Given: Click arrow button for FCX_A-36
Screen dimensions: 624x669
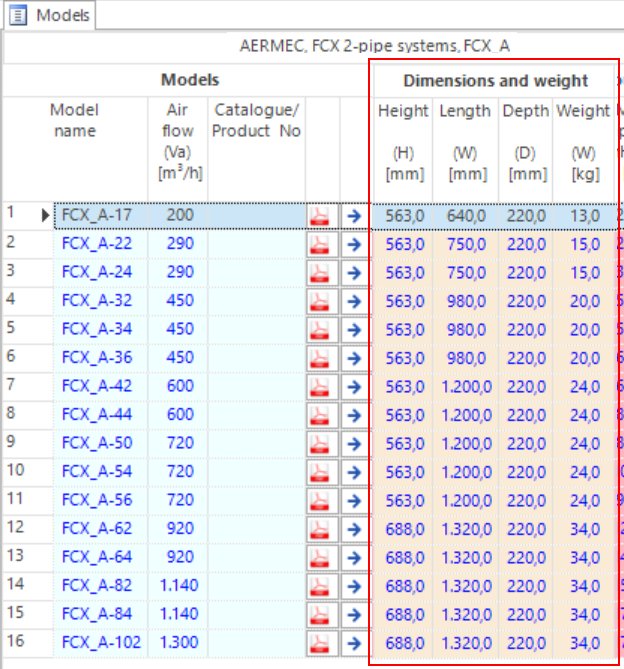Looking at the screenshot, I should tap(354, 357).
